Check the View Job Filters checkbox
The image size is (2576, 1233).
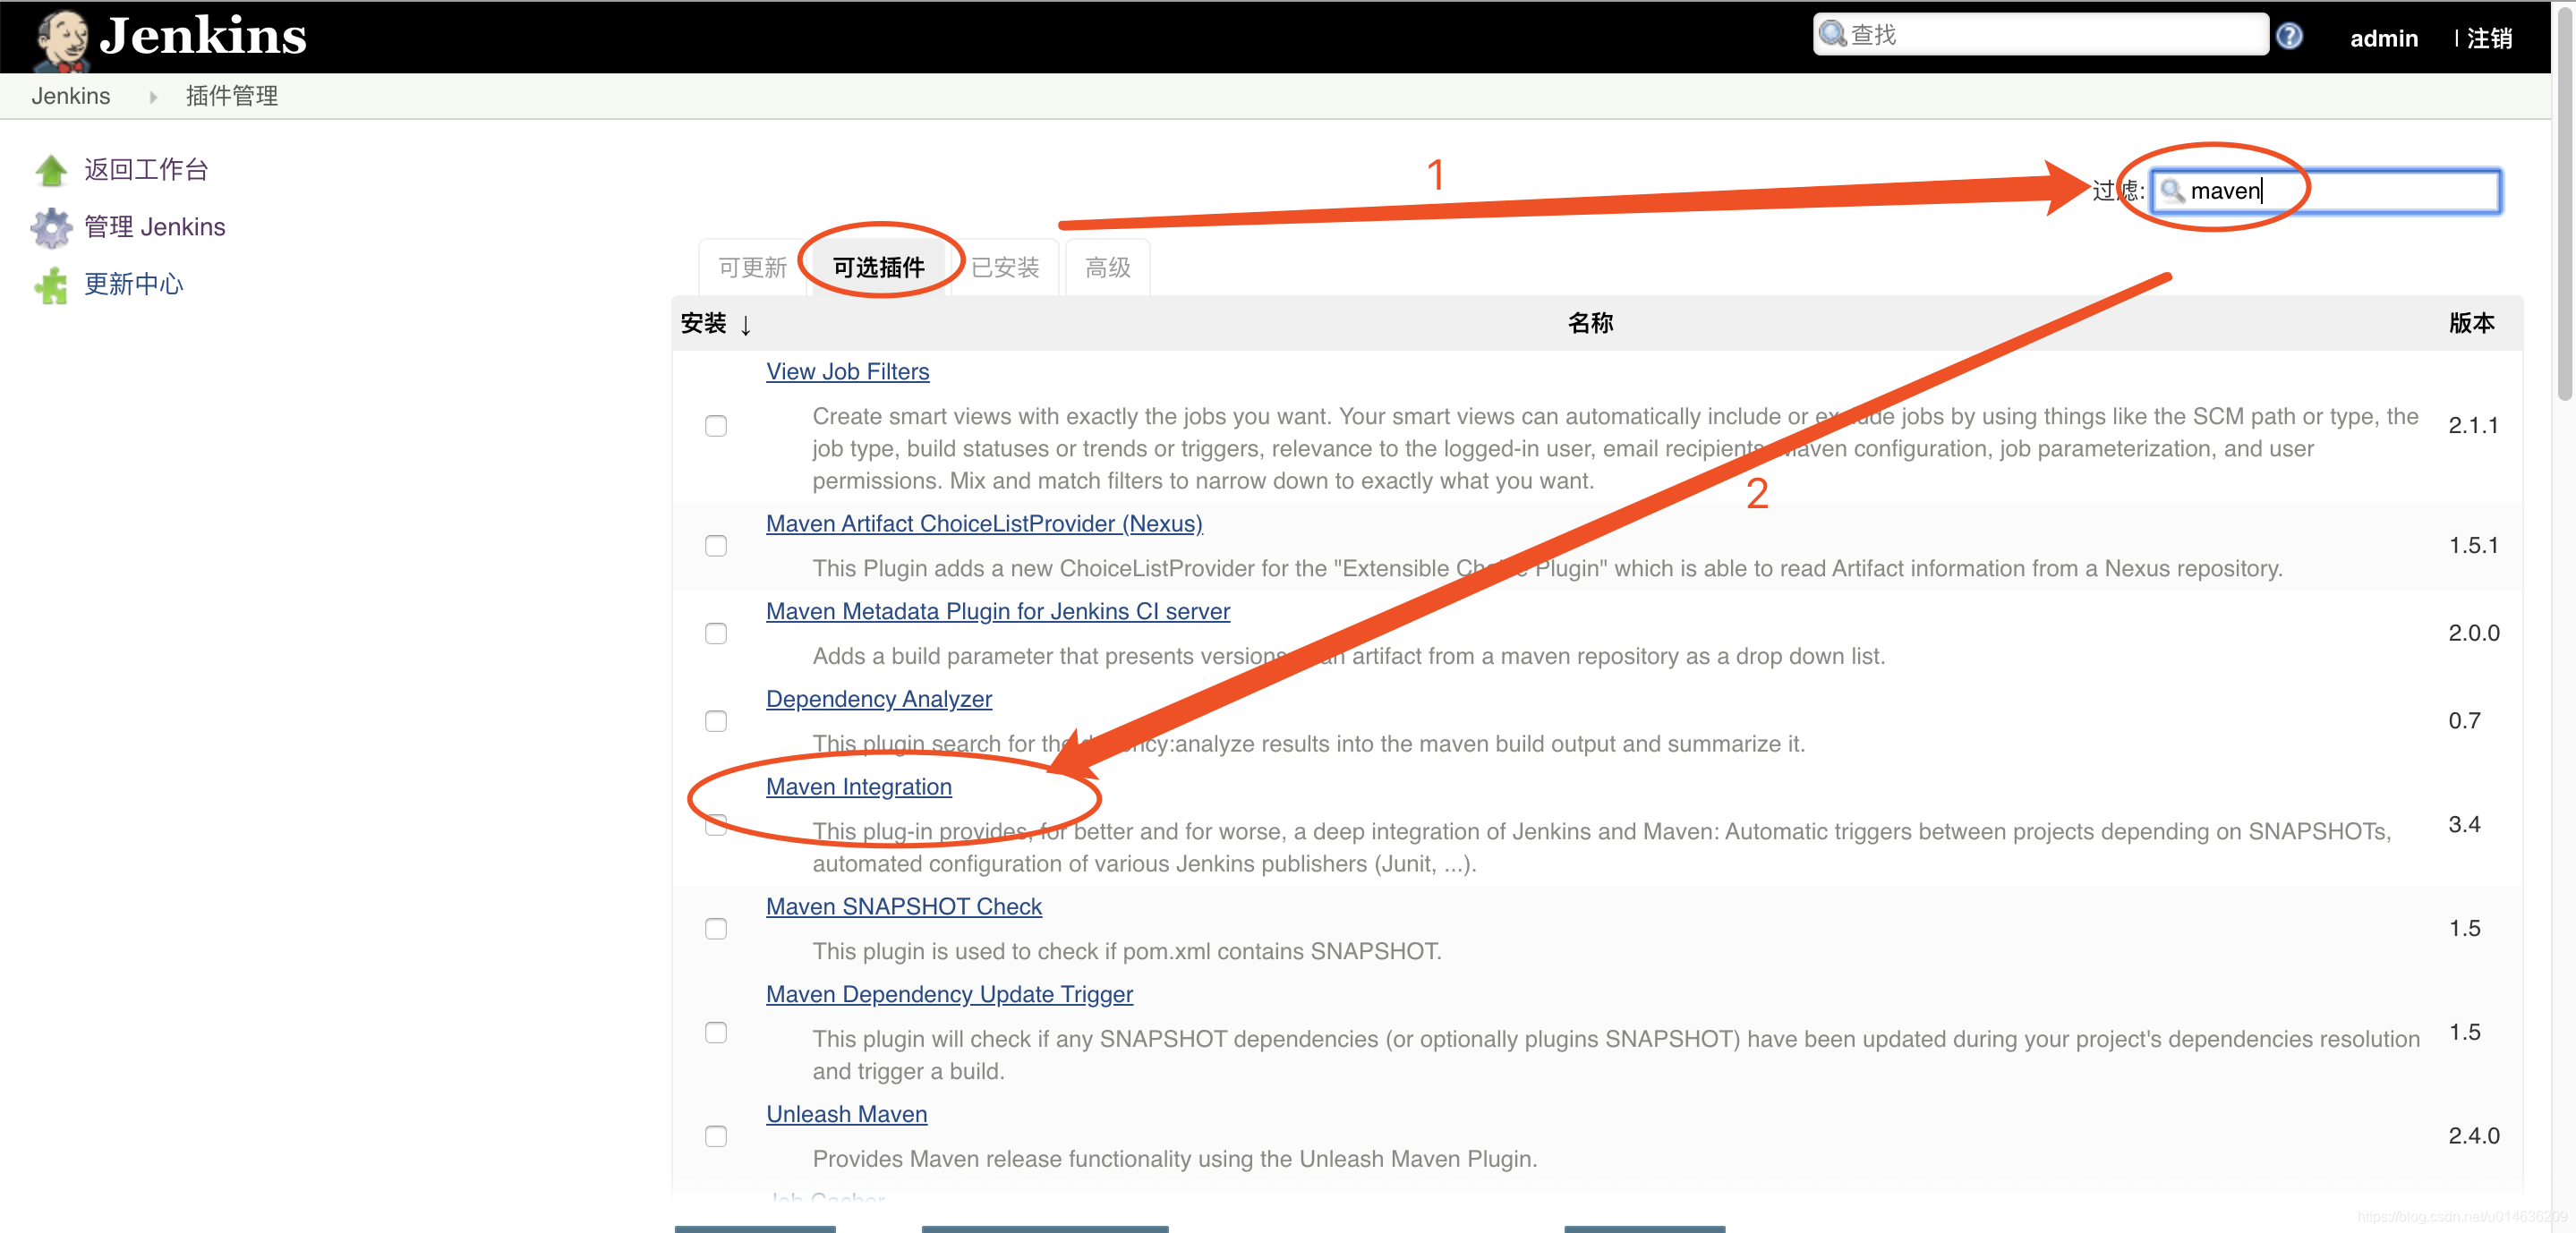pos(716,426)
